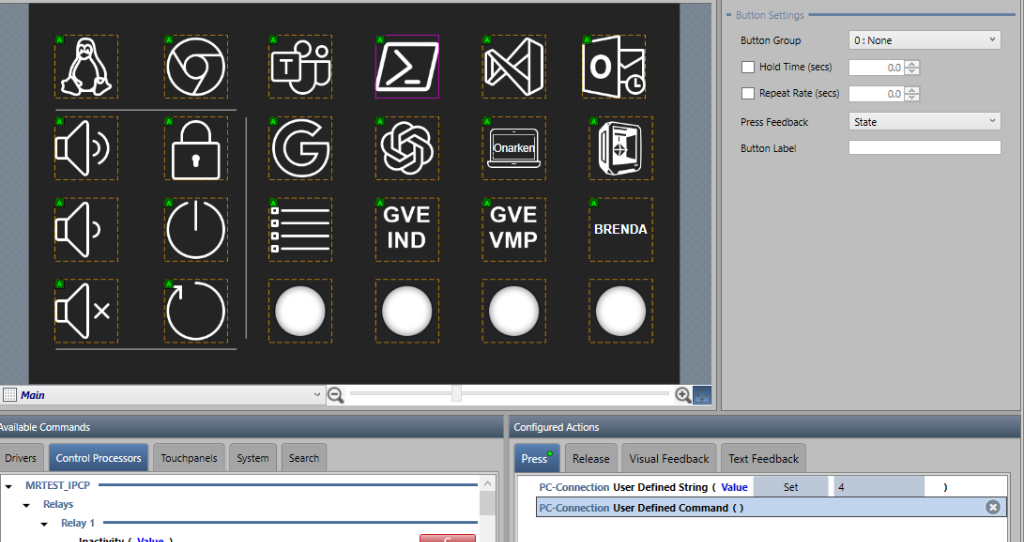1024x542 pixels.
Task: Select the power button icon
Action: tap(195, 230)
